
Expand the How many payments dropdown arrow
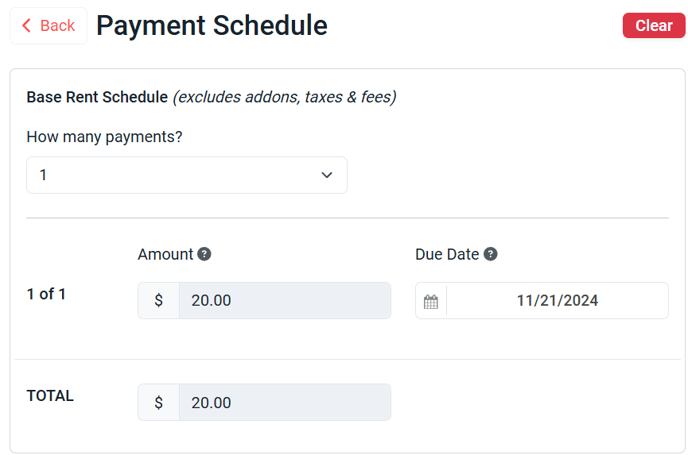327,175
